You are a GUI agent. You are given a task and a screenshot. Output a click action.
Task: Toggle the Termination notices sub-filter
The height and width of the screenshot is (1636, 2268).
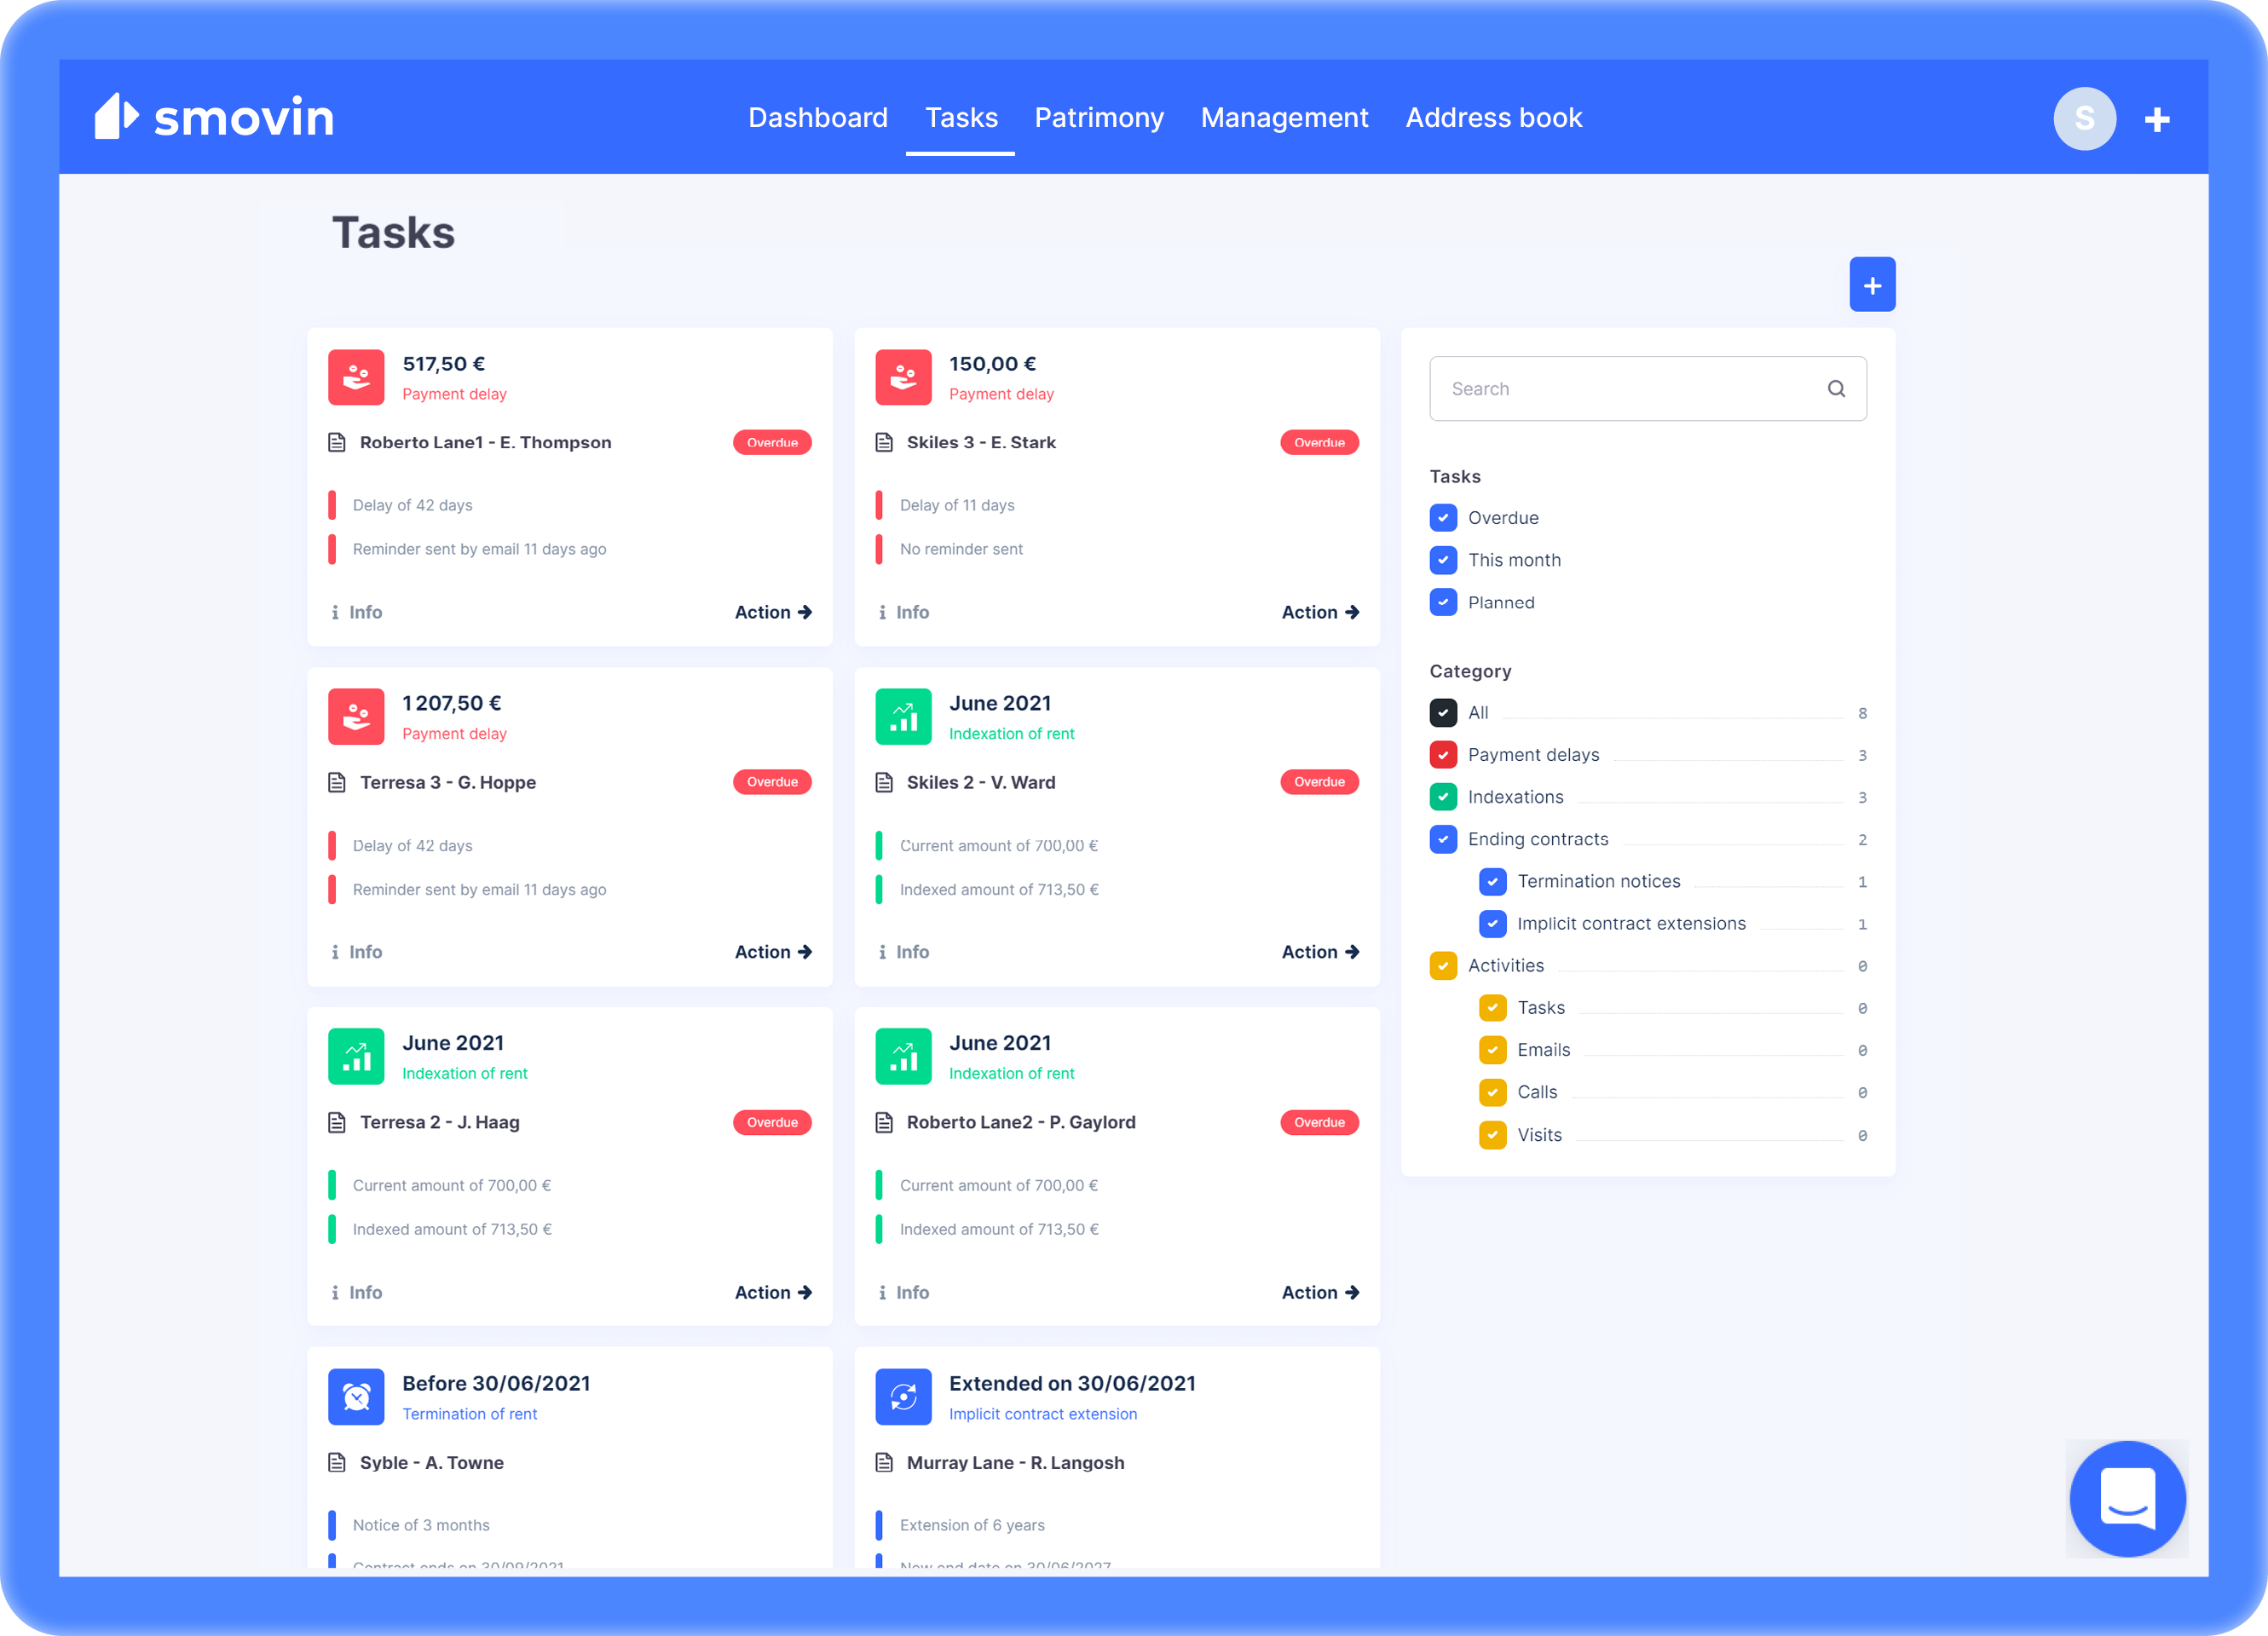point(1493,881)
